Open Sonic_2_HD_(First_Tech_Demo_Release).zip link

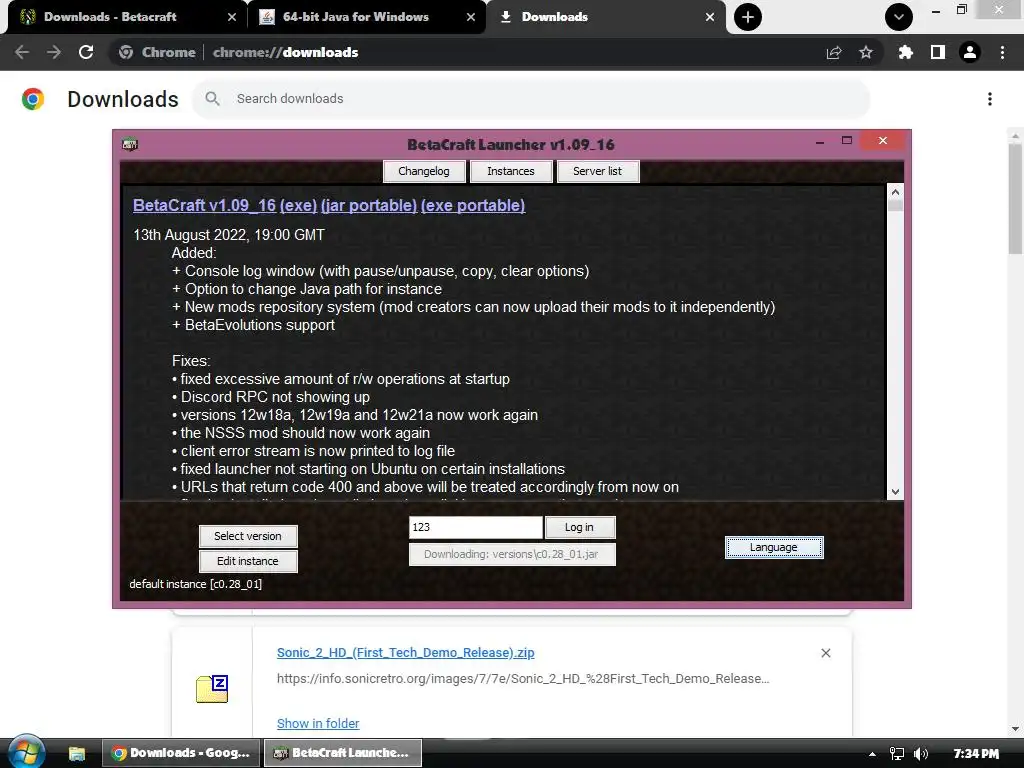[406, 652]
